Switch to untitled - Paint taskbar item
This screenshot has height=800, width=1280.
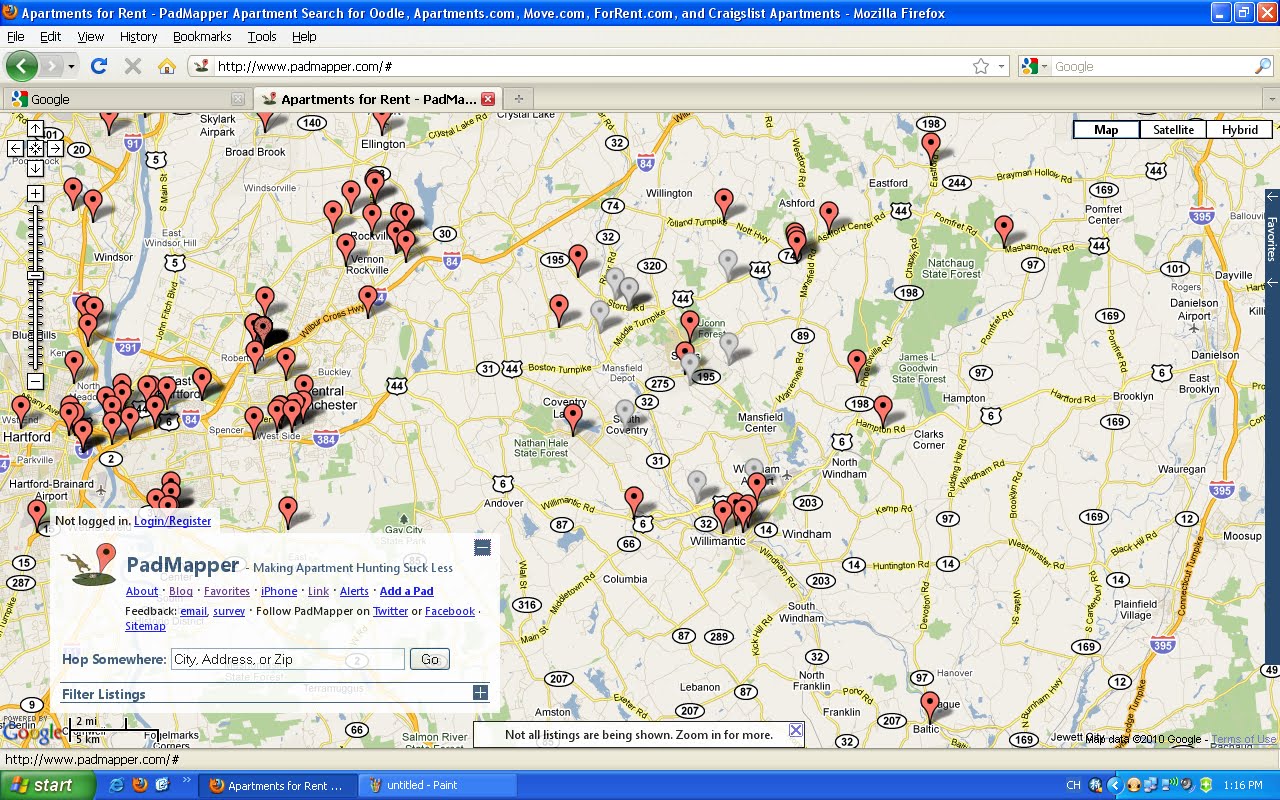click(438, 785)
